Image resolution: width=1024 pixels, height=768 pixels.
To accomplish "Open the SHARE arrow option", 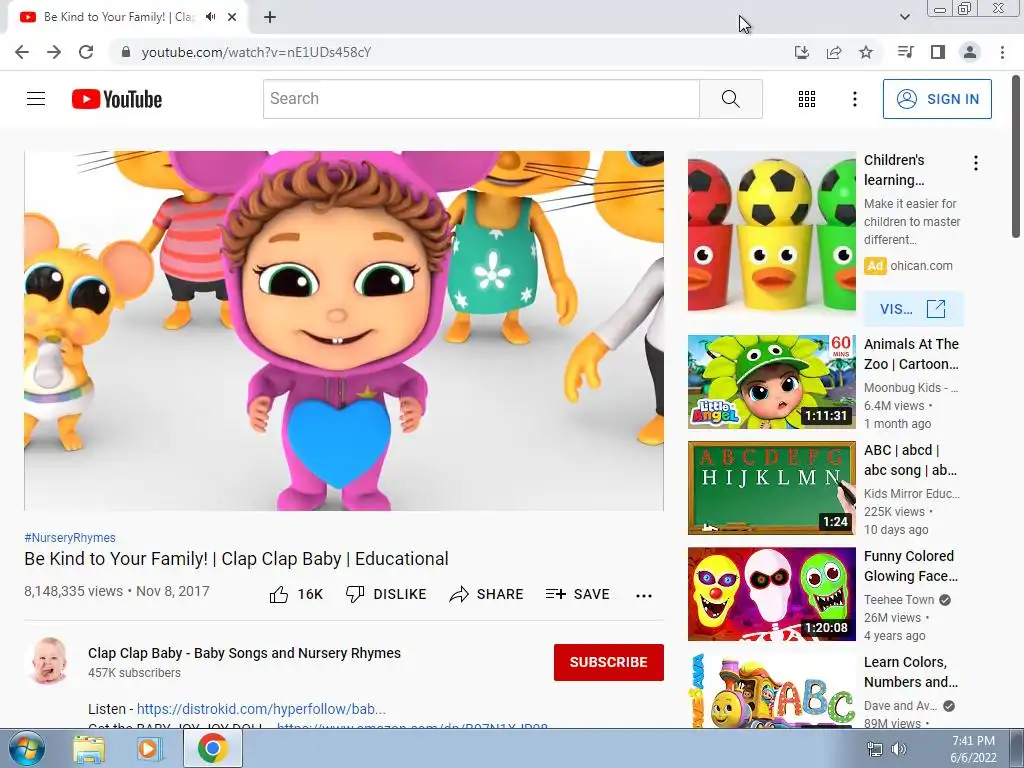I will tap(487, 594).
